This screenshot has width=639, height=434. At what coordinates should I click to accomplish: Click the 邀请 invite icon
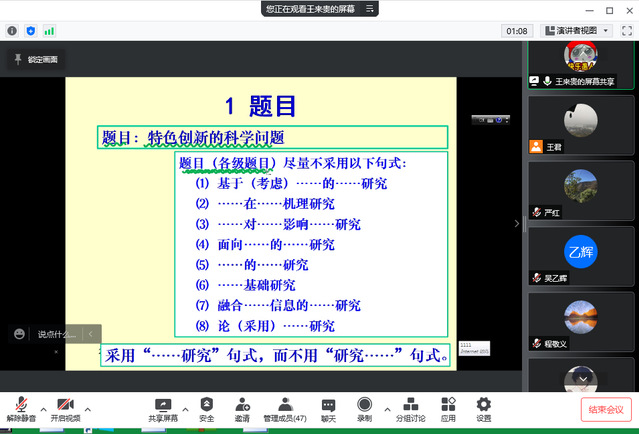coord(242,408)
